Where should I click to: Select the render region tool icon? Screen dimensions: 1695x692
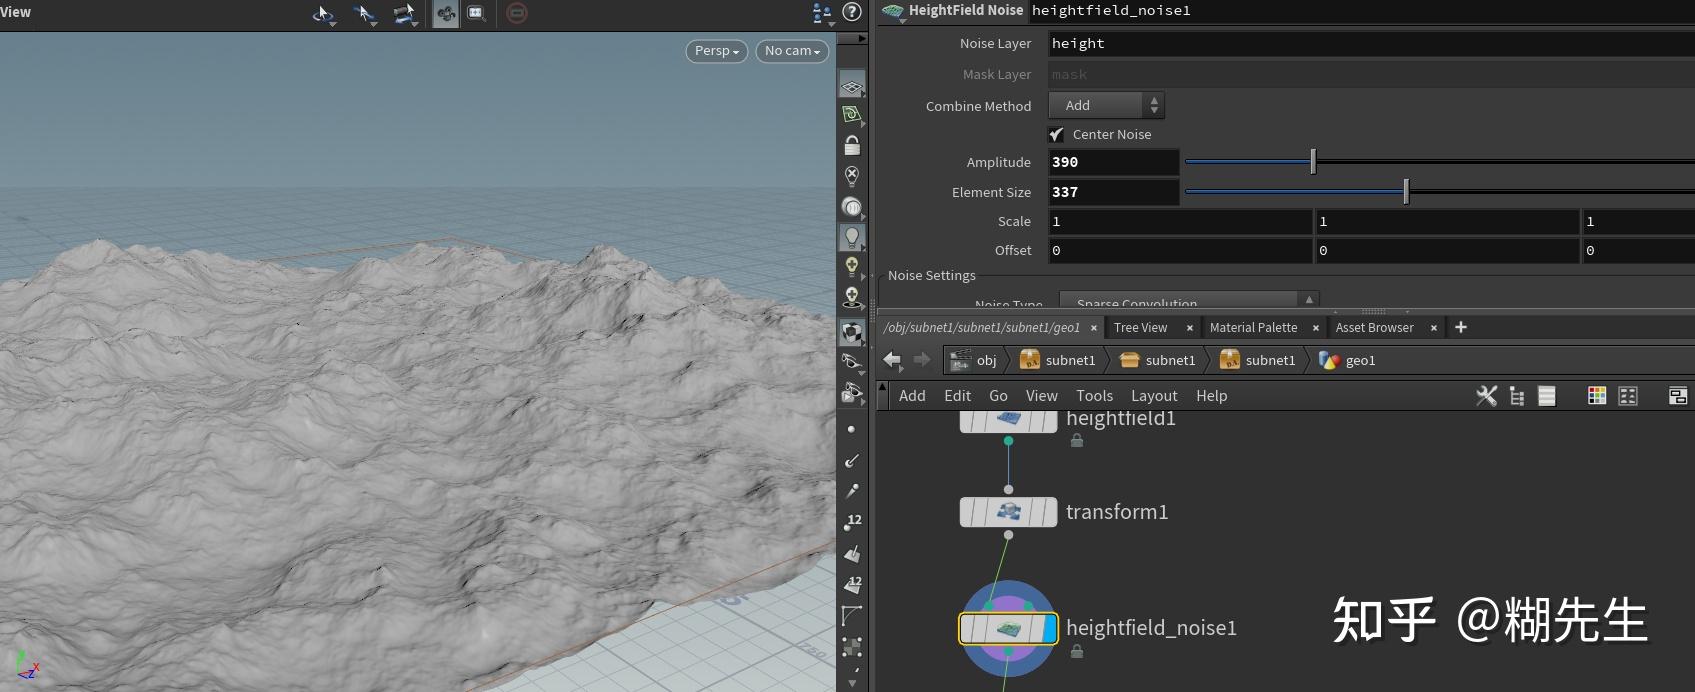(x=476, y=13)
